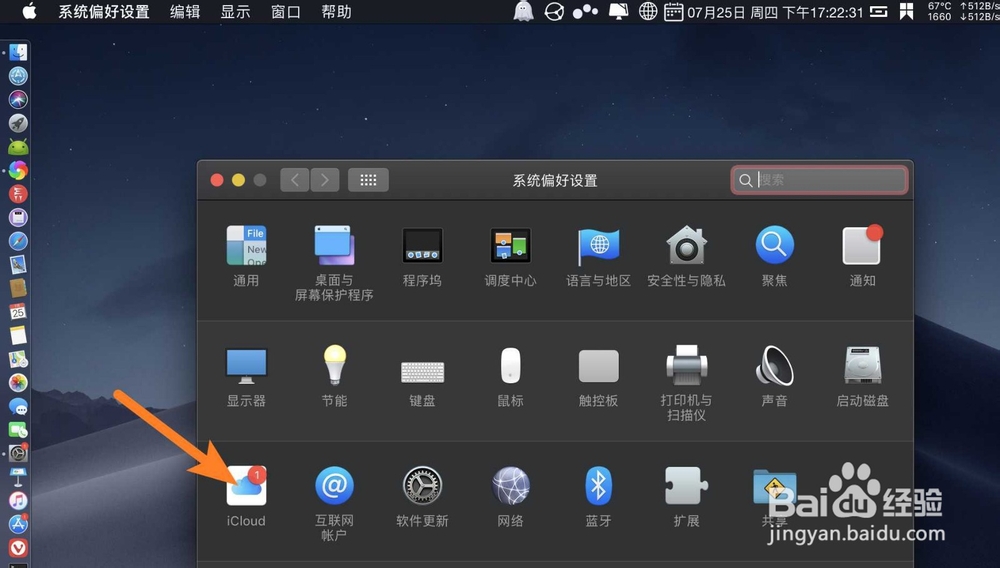
Task: Click System Preferences gear in Dock
Action: tap(18, 453)
